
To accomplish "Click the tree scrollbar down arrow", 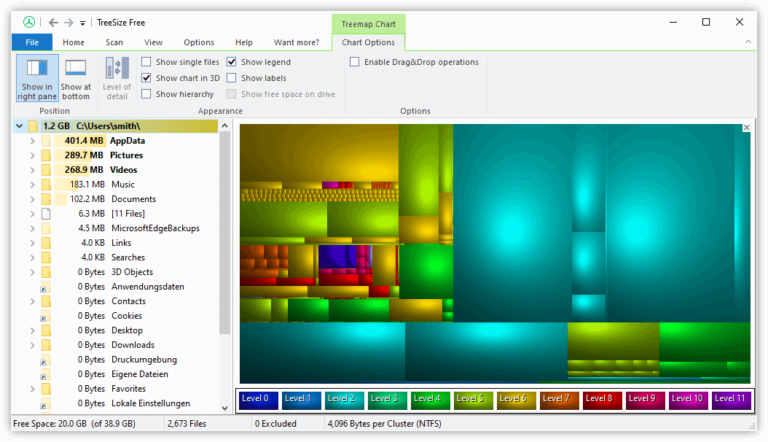I will (x=225, y=408).
